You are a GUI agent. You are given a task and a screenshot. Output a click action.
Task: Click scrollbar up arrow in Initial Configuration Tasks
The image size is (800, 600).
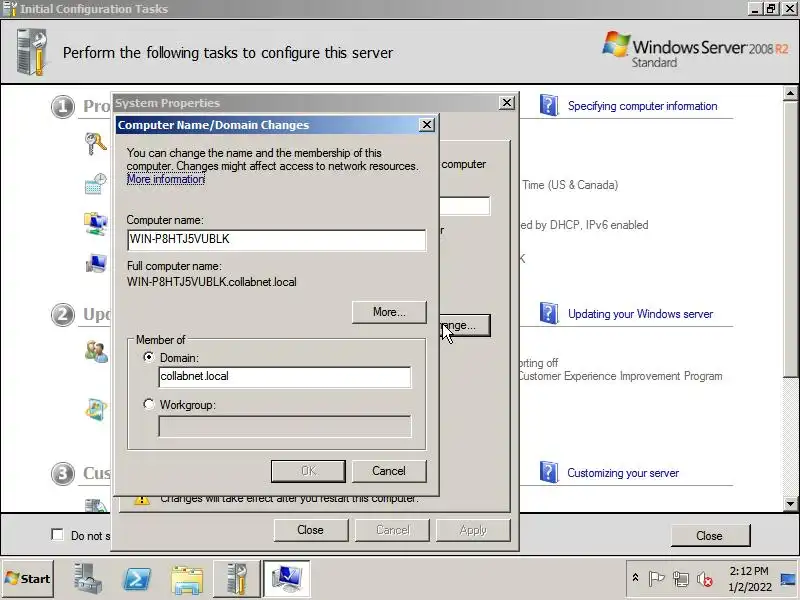(x=790, y=93)
